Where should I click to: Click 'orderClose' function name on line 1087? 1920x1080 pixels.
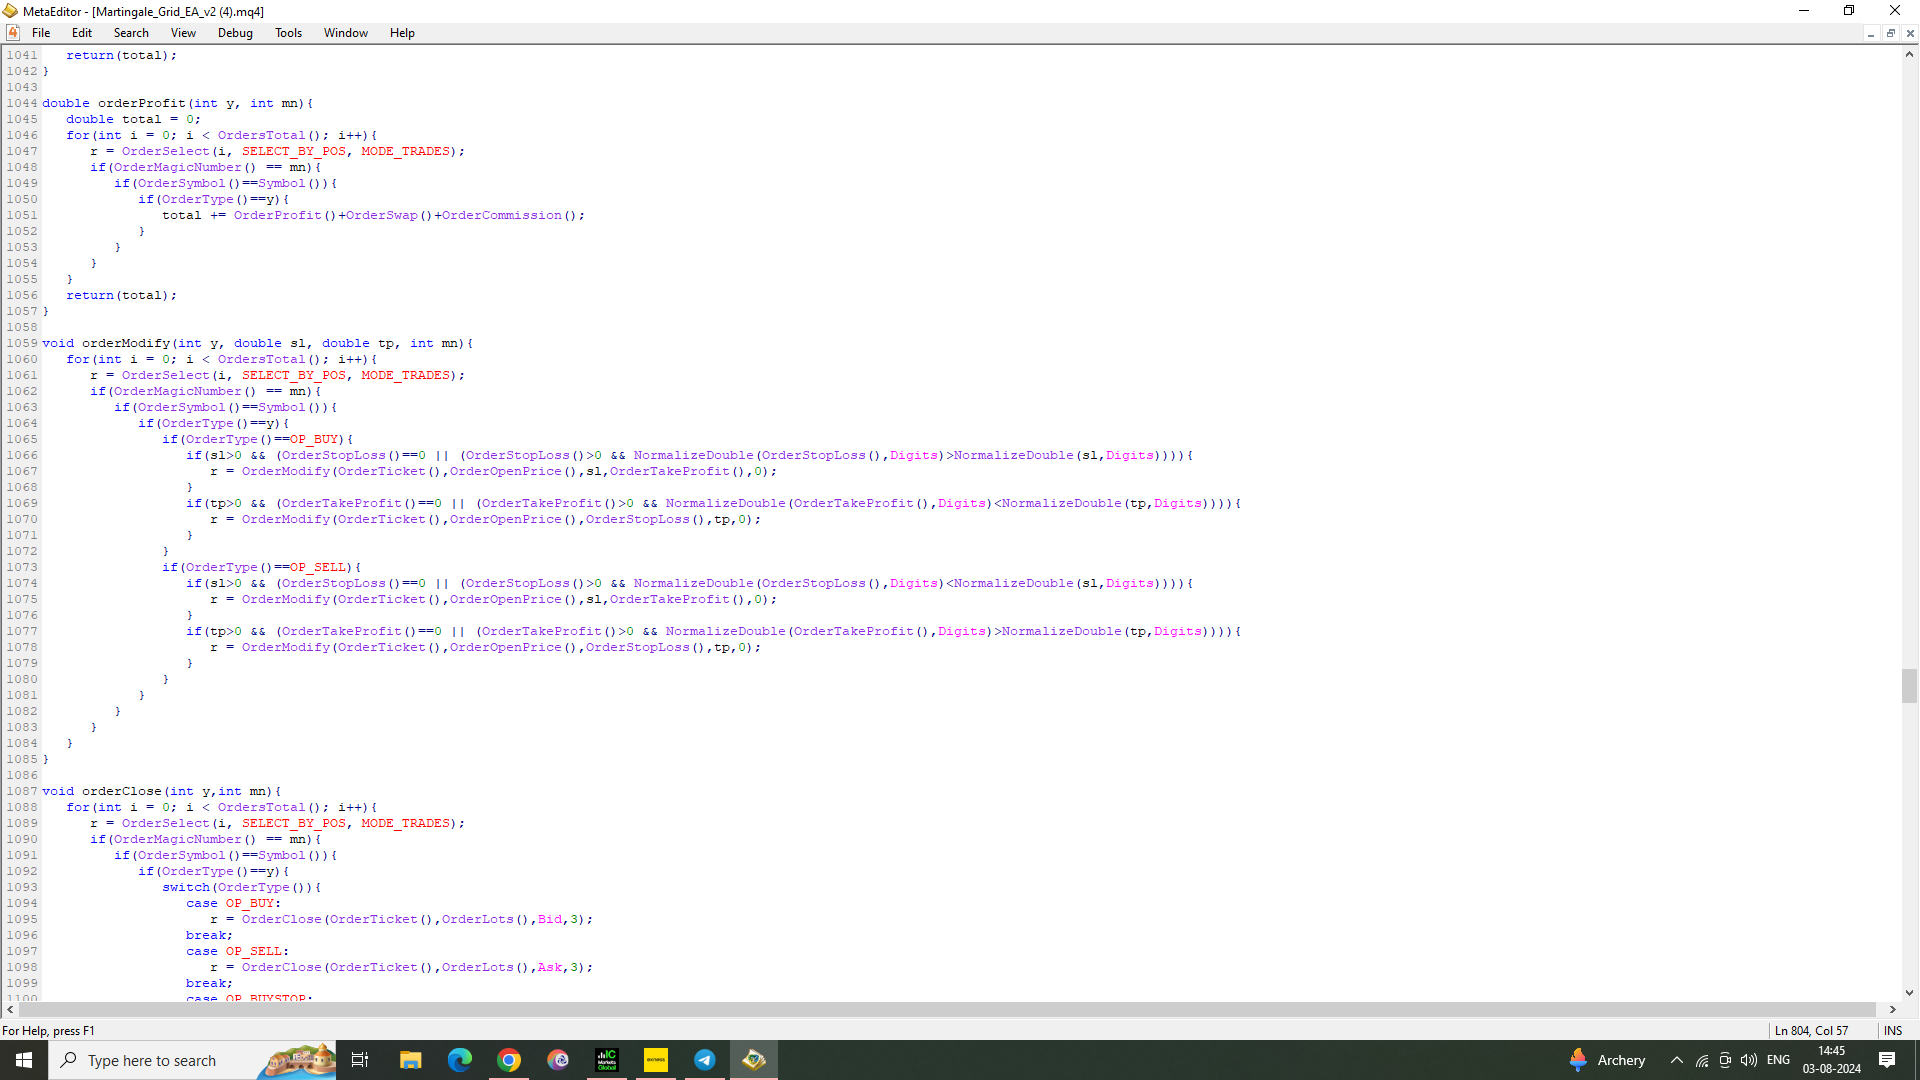[x=122, y=791]
